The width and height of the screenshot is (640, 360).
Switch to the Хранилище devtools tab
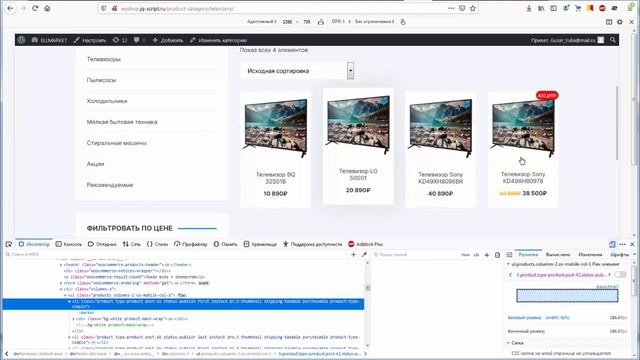coord(260,244)
